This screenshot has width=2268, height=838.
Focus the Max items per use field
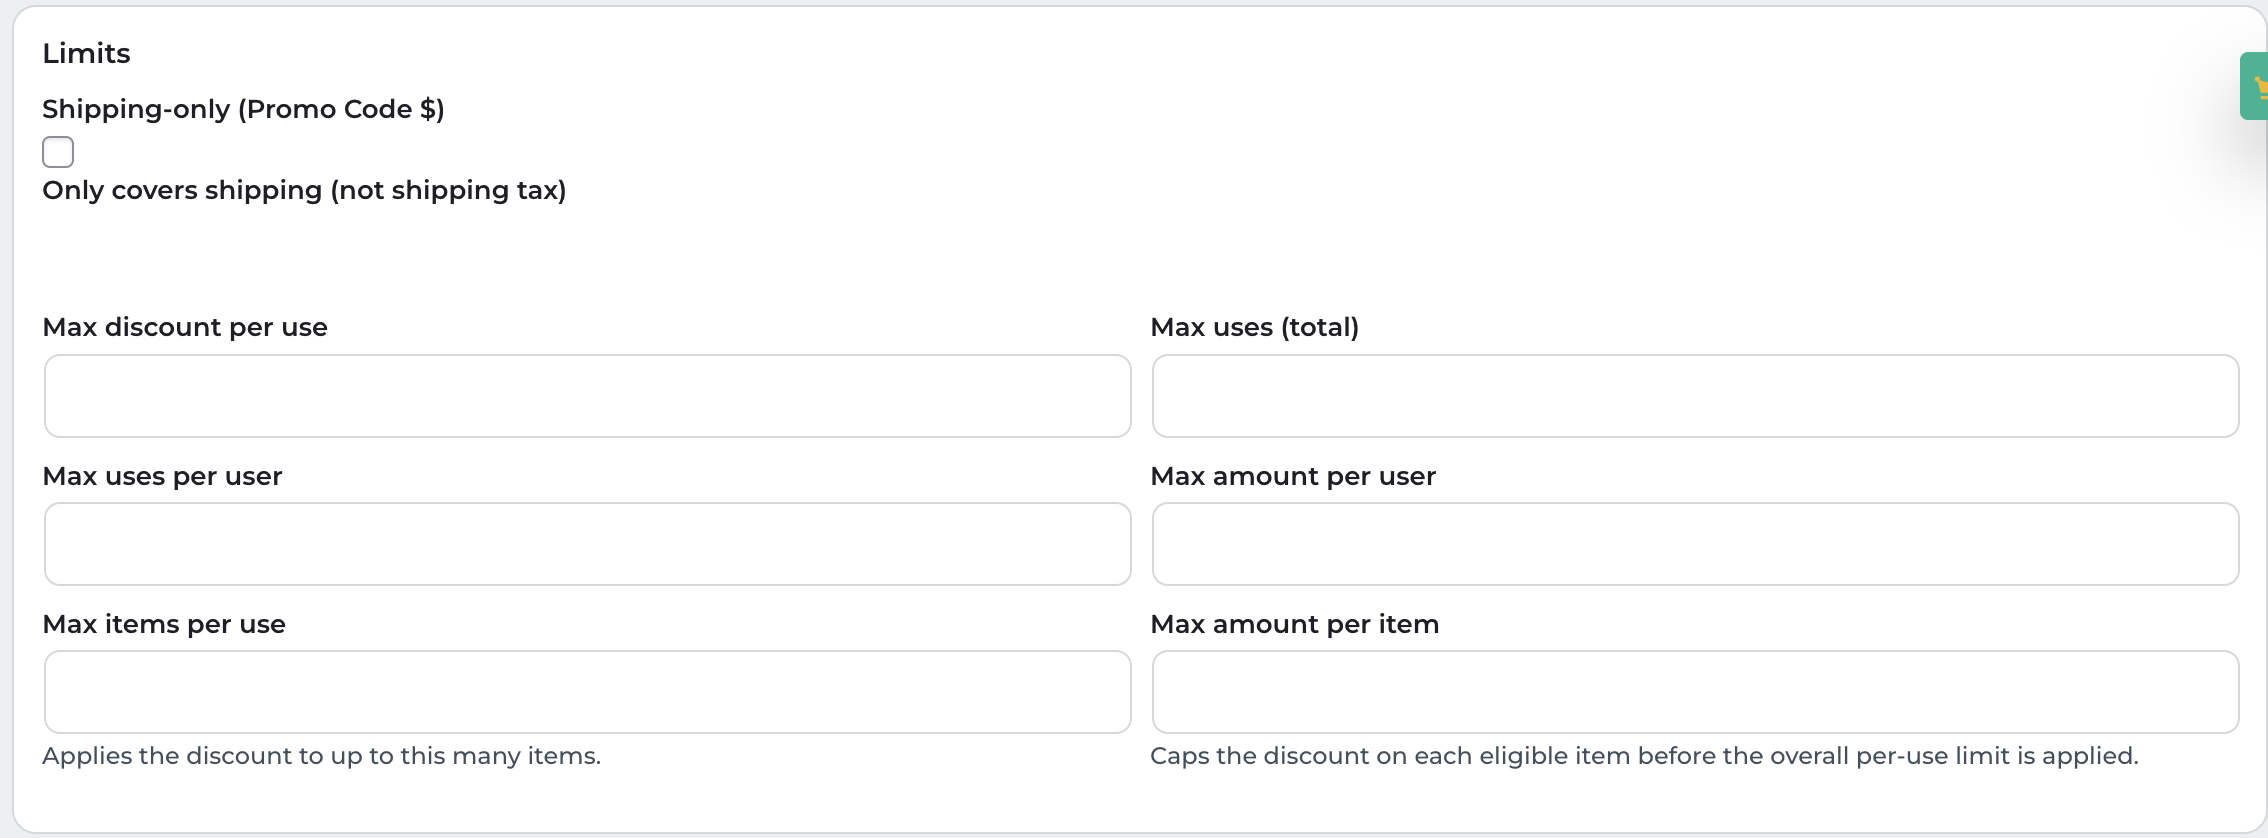coord(587,692)
